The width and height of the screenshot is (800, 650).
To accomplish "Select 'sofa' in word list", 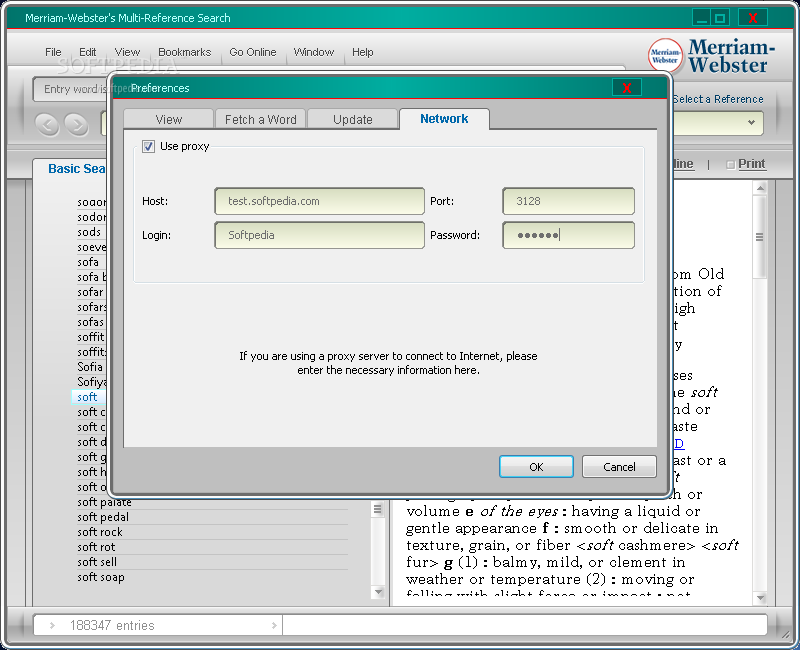I will pyautogui.click(x=88, y=262).
